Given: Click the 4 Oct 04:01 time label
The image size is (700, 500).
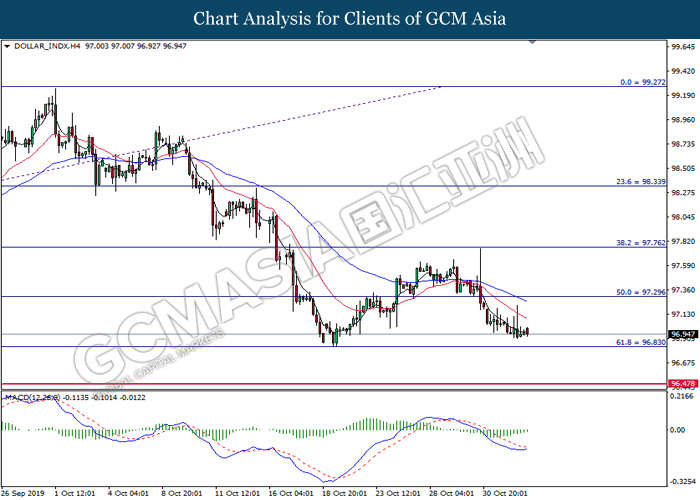Looking at the screenshot, I should [128, 493].
